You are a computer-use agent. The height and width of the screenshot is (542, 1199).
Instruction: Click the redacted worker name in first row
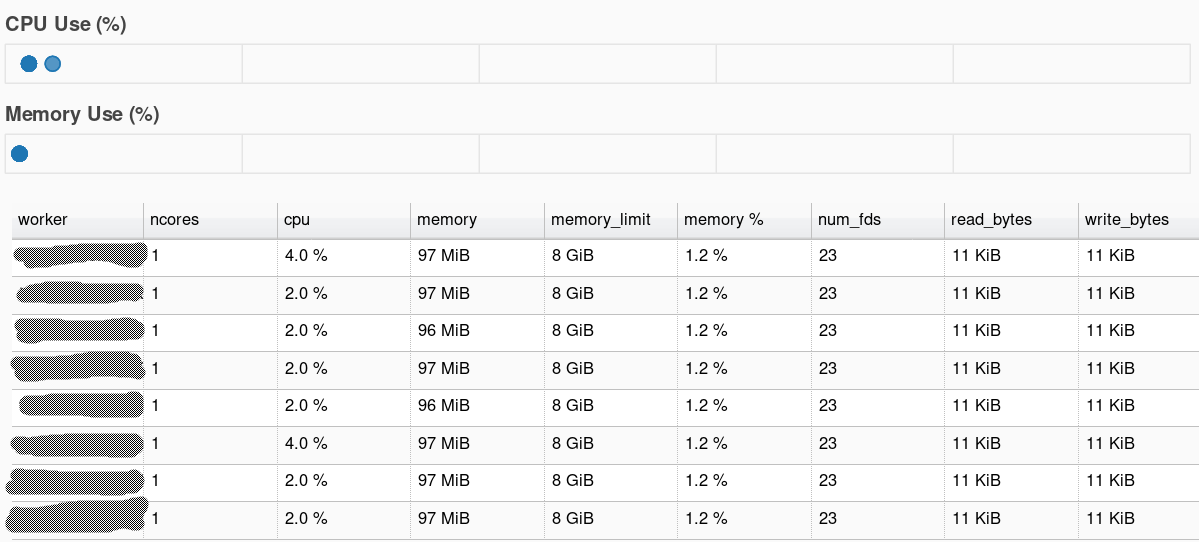click(80, 256)
